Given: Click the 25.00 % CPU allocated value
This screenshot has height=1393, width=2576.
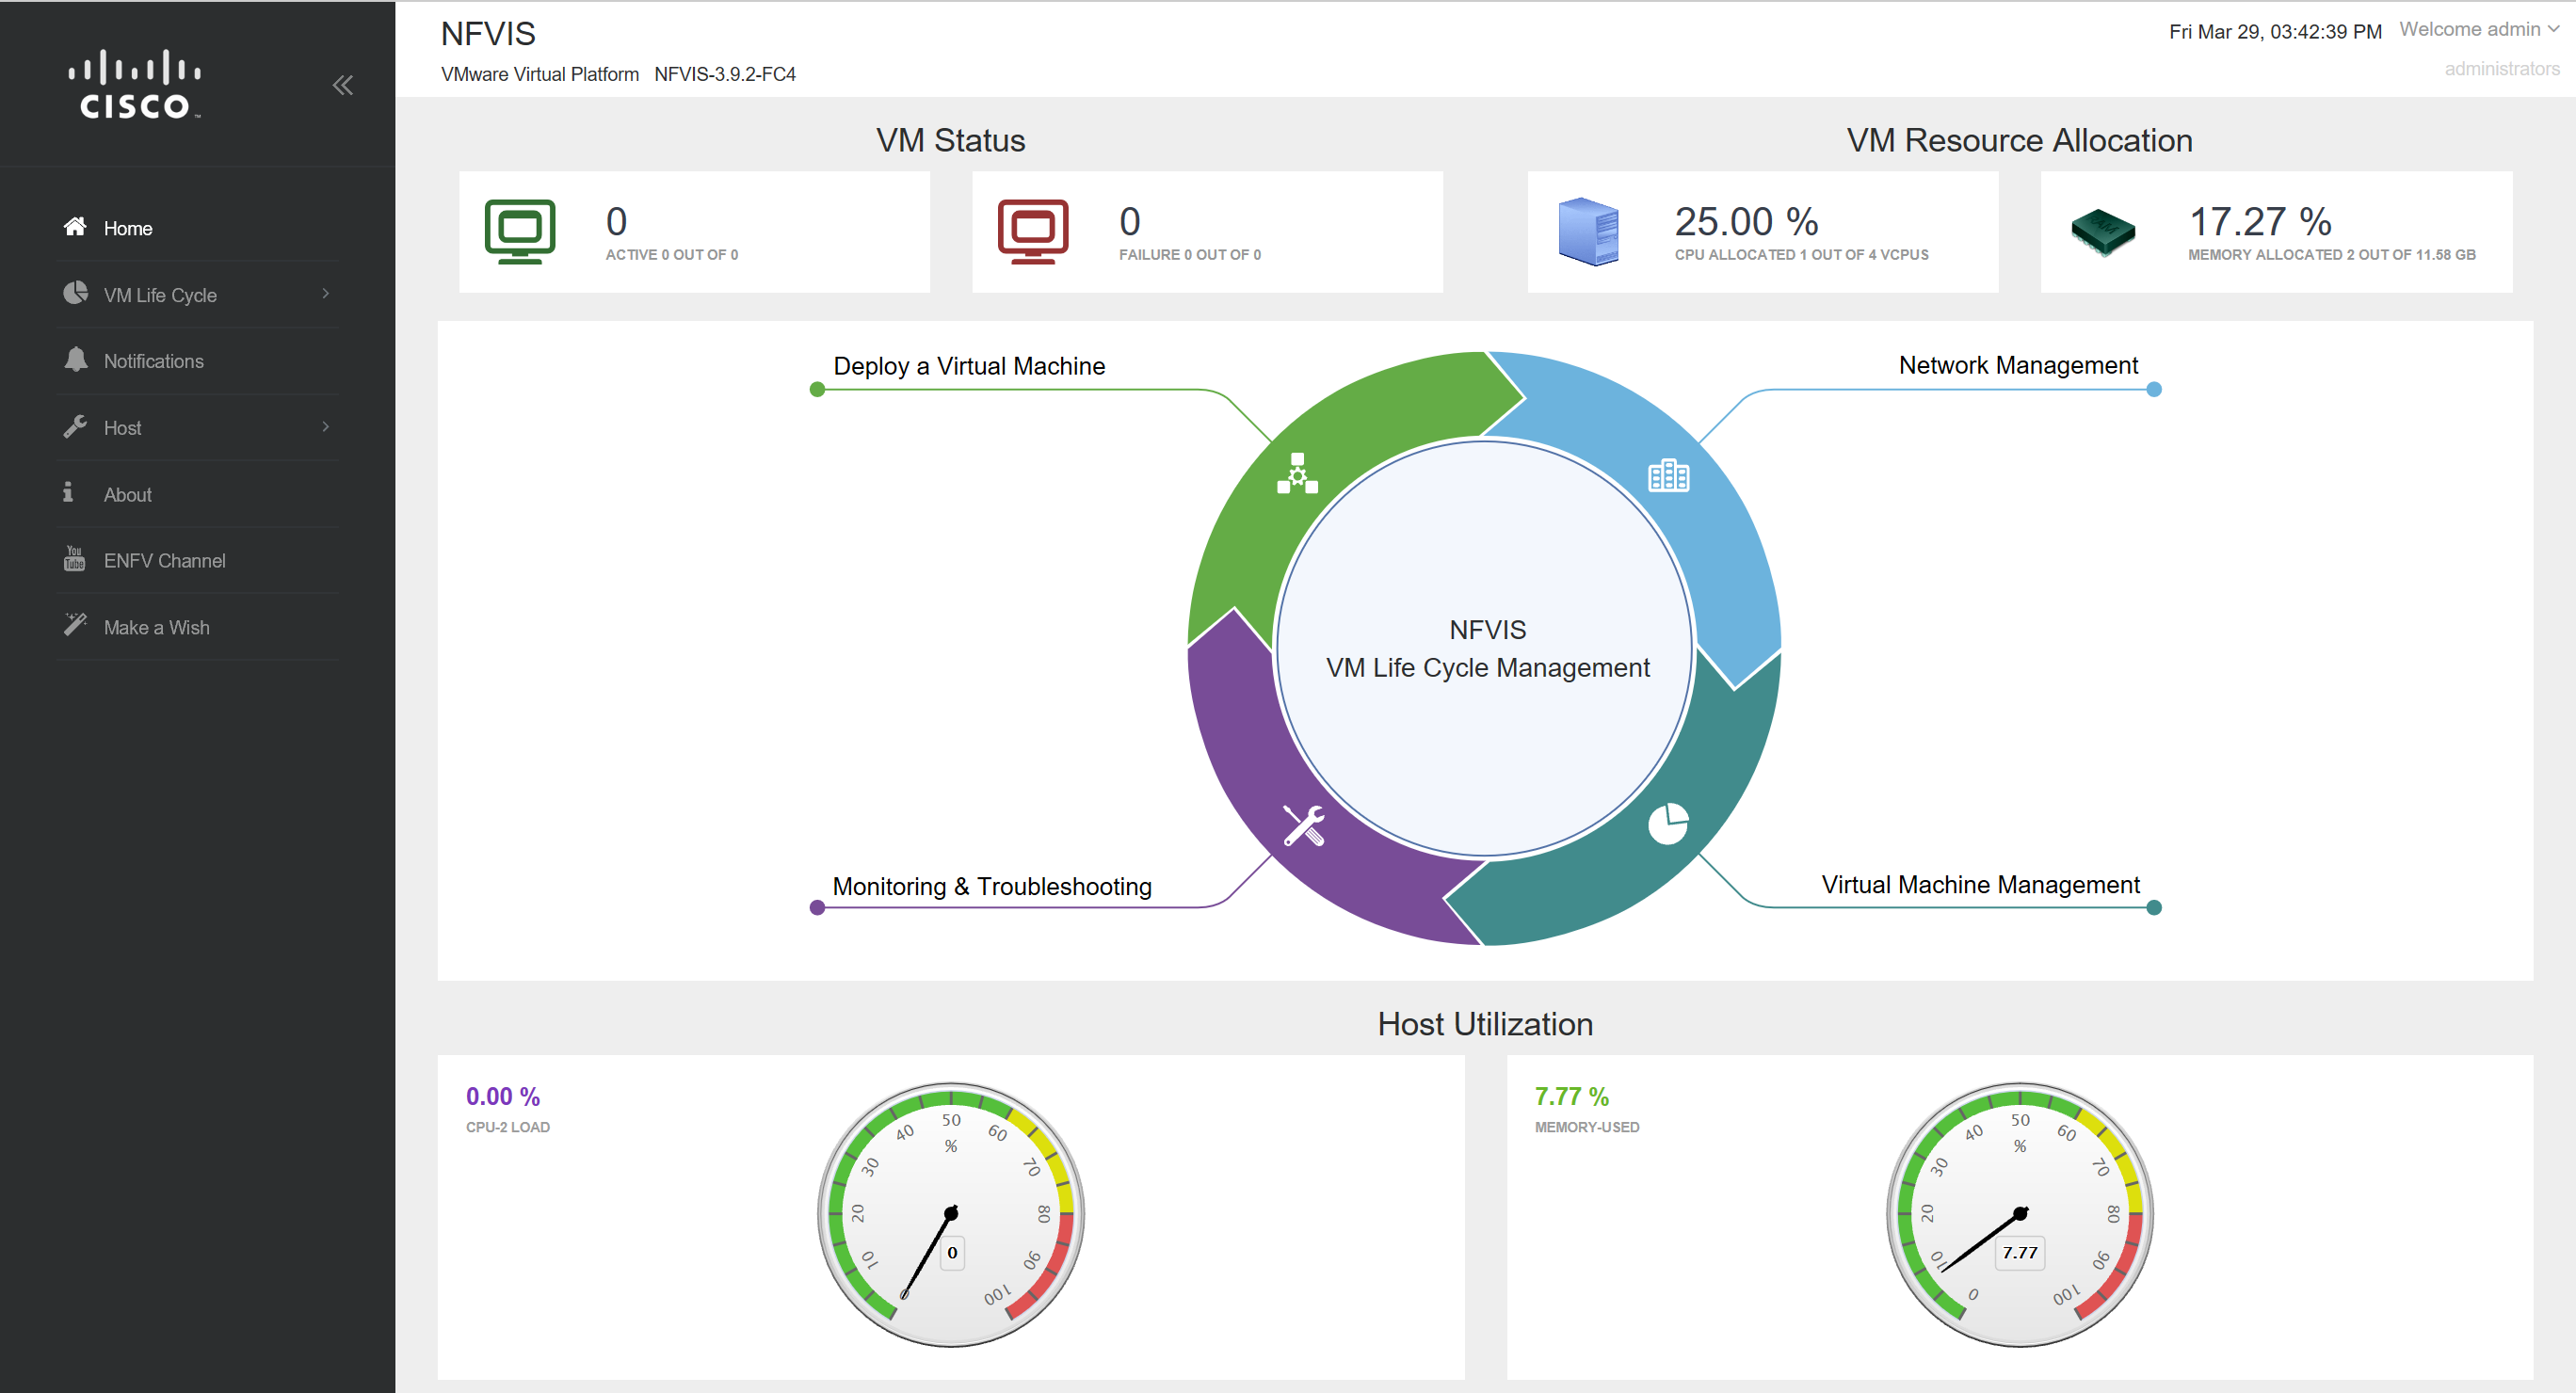Looking at the screenshot, I should pos(1746,221).
